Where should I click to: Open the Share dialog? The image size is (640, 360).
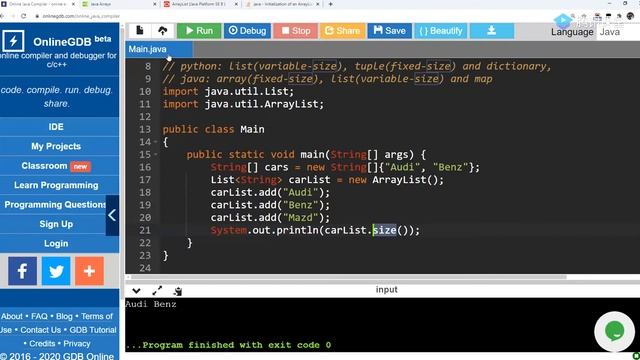pos(342,31)
